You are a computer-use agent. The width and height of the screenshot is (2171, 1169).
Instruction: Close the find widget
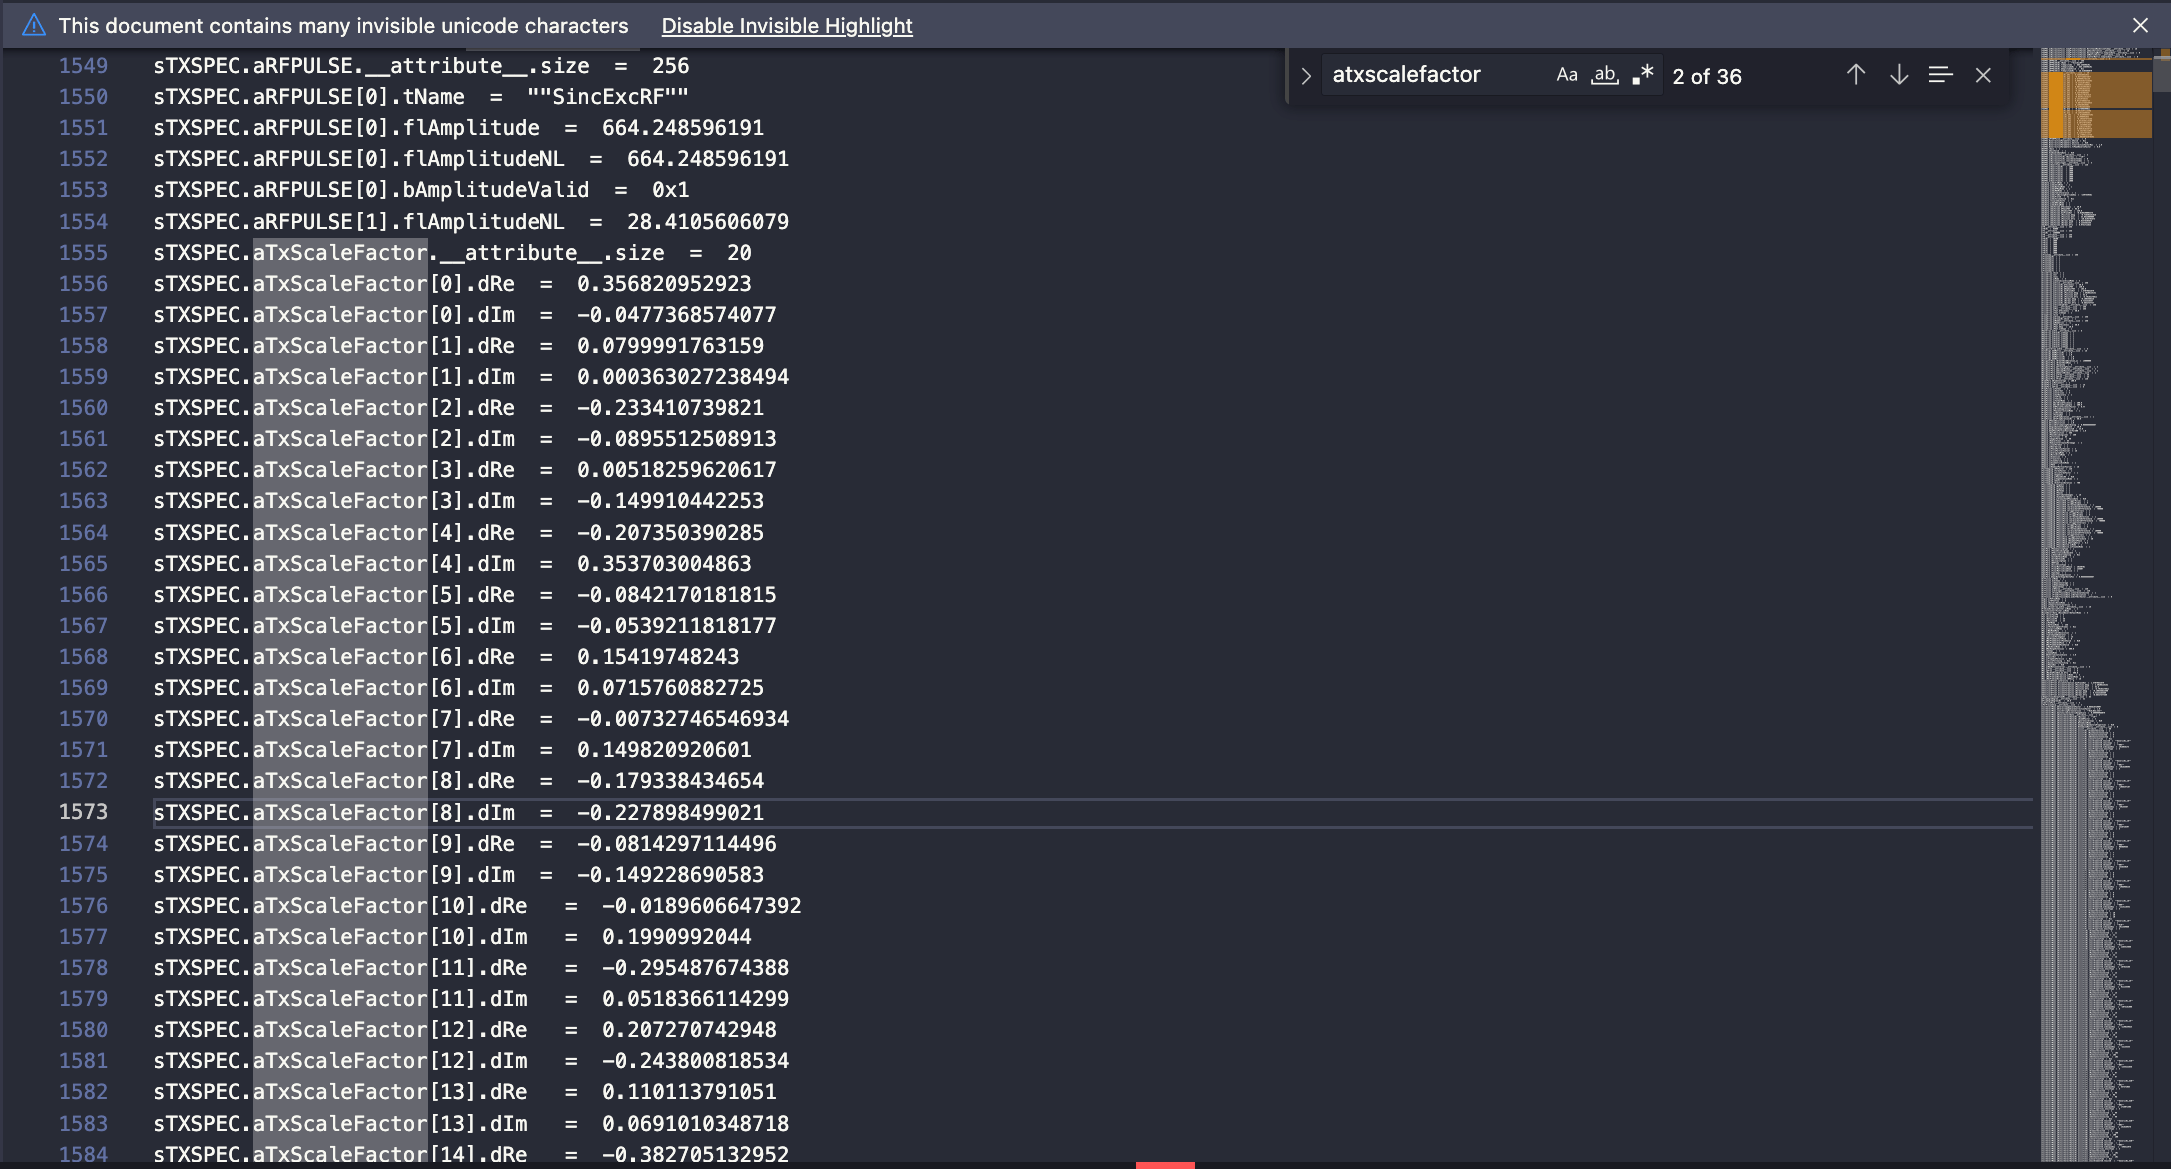tap(1983, 75)
